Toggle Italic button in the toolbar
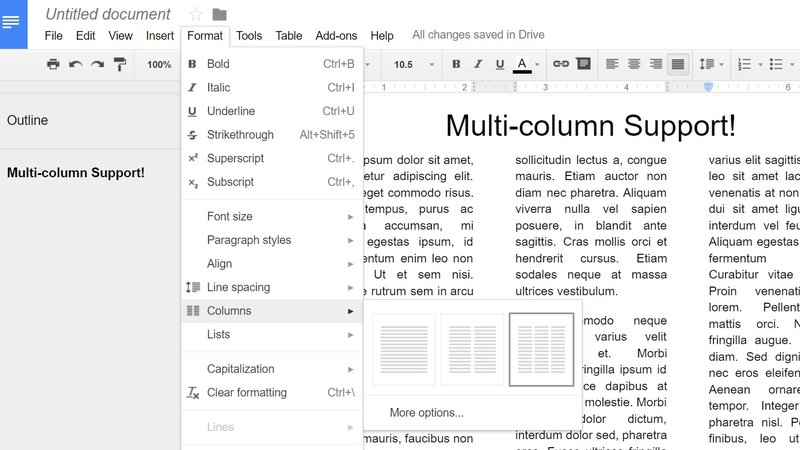800x450 pixels. tap(478, 64)
